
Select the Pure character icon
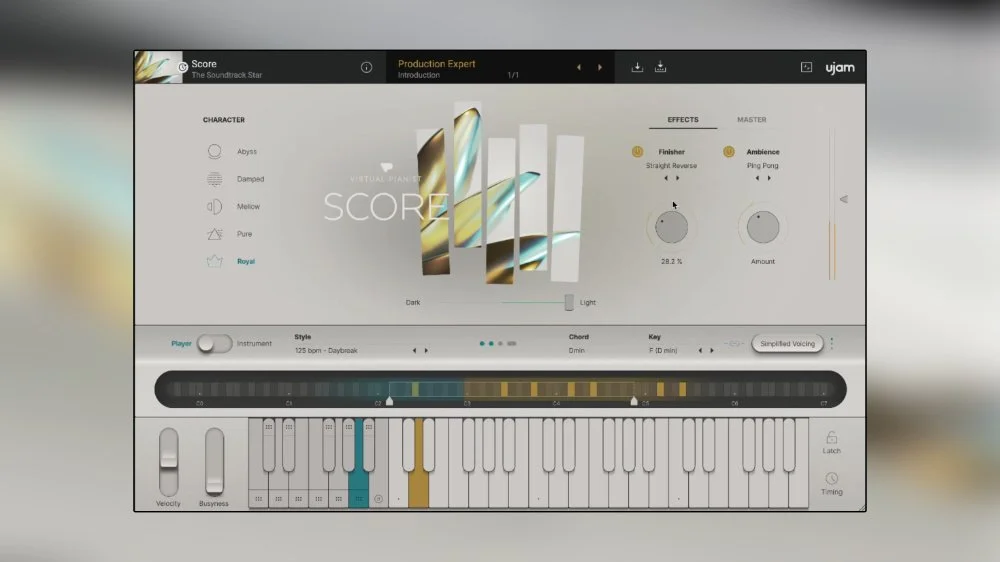(214, 233)
